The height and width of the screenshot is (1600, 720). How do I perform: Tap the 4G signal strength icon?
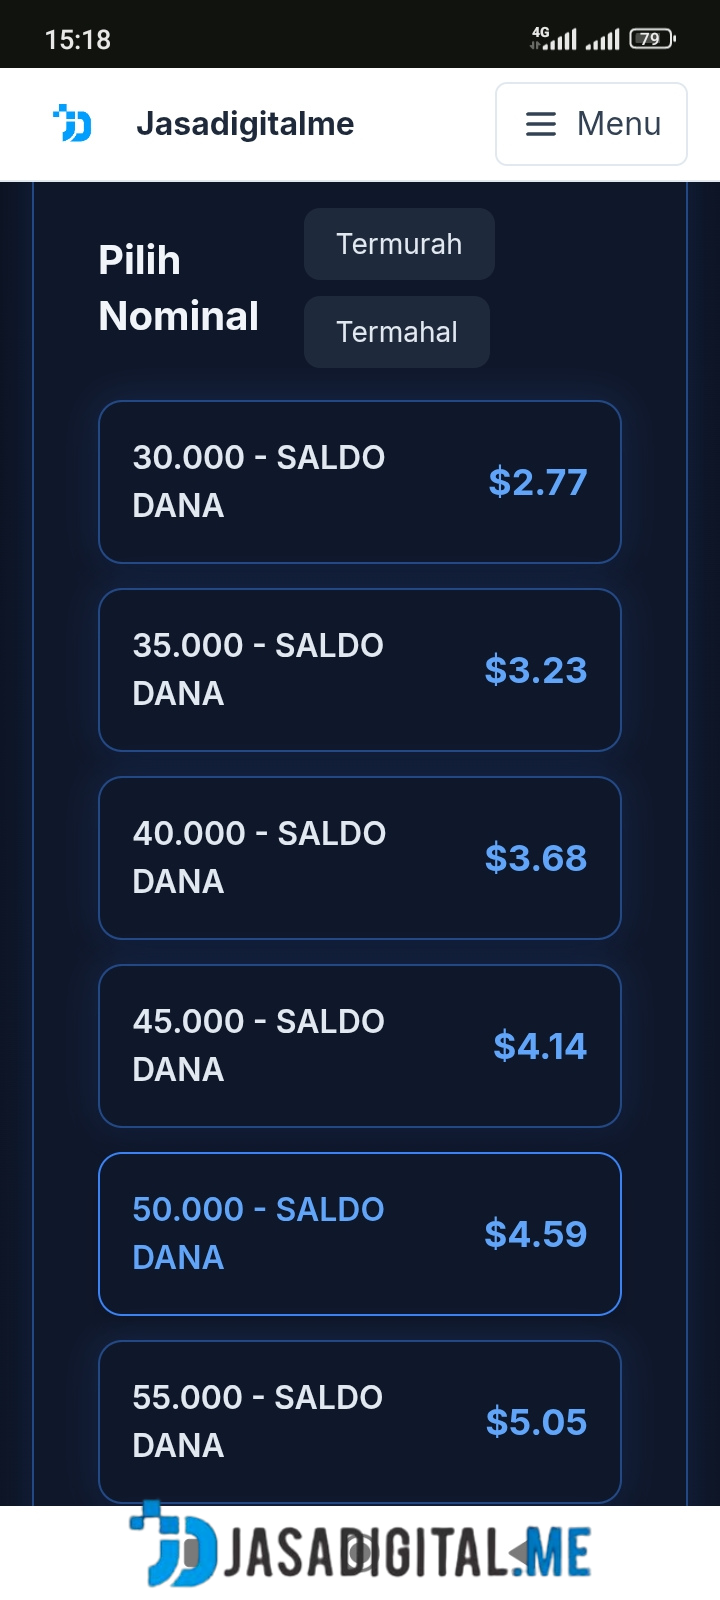click(554, 39)
